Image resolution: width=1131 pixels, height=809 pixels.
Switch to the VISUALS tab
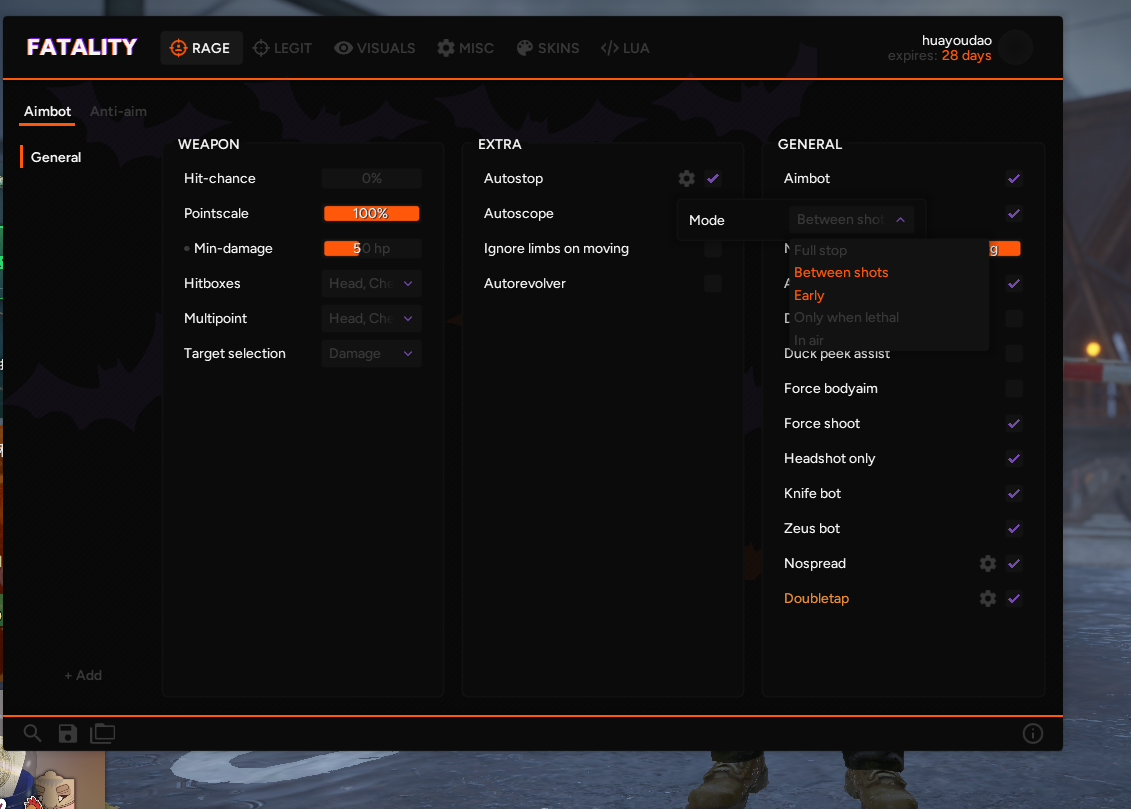(x=374, y=48)
